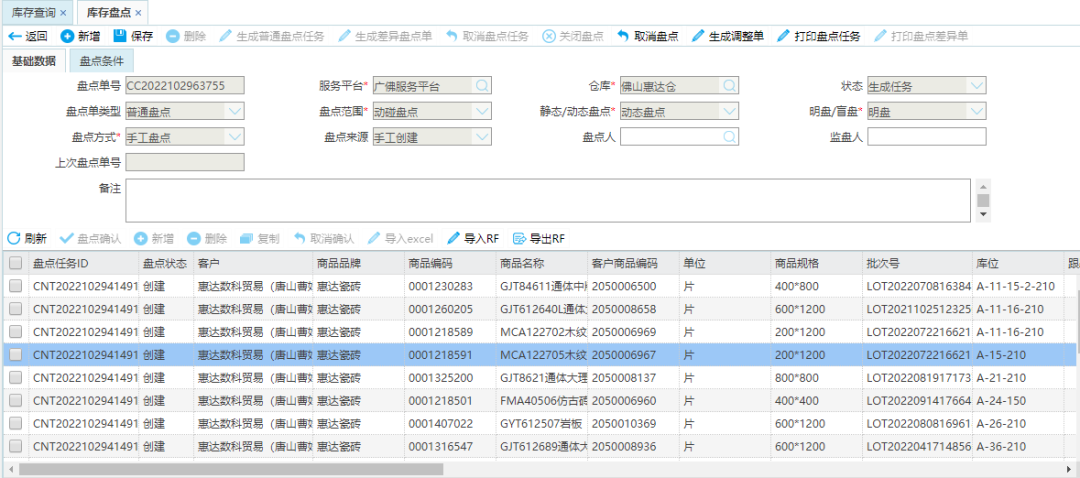Screen dimensions: 1080x478
Task: Open search lookup for 盘点人 field
Action: [x=730, y=137]
